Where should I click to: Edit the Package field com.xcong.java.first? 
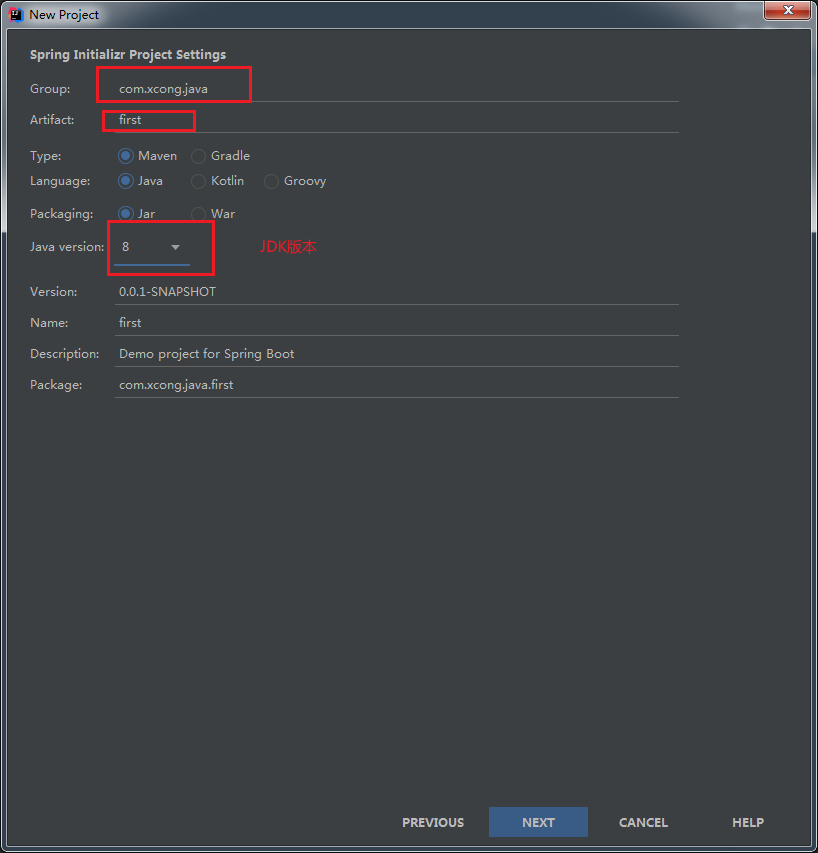tap(396, 385)
